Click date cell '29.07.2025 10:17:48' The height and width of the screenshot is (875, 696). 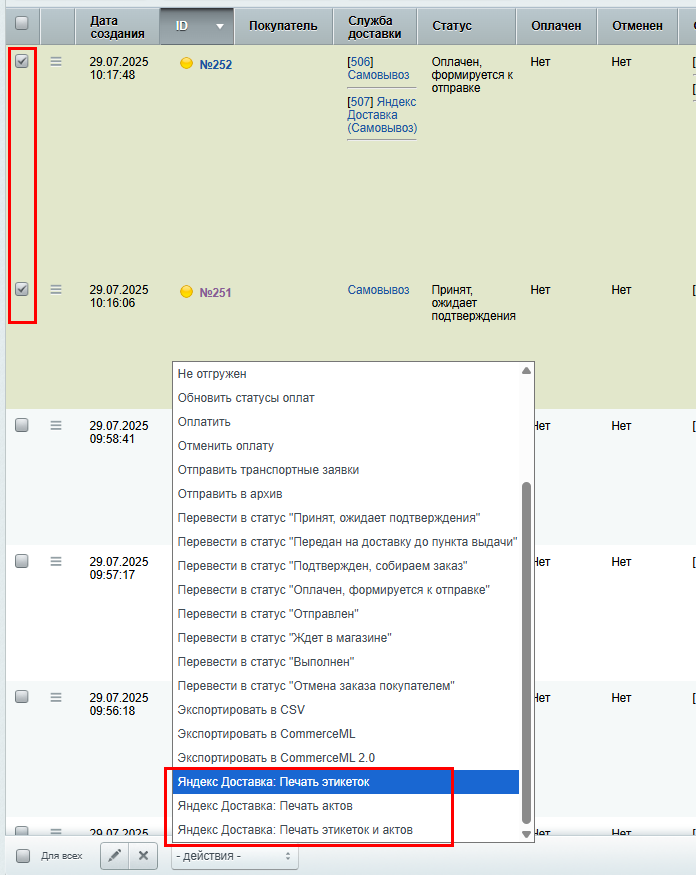coord(119,68)
